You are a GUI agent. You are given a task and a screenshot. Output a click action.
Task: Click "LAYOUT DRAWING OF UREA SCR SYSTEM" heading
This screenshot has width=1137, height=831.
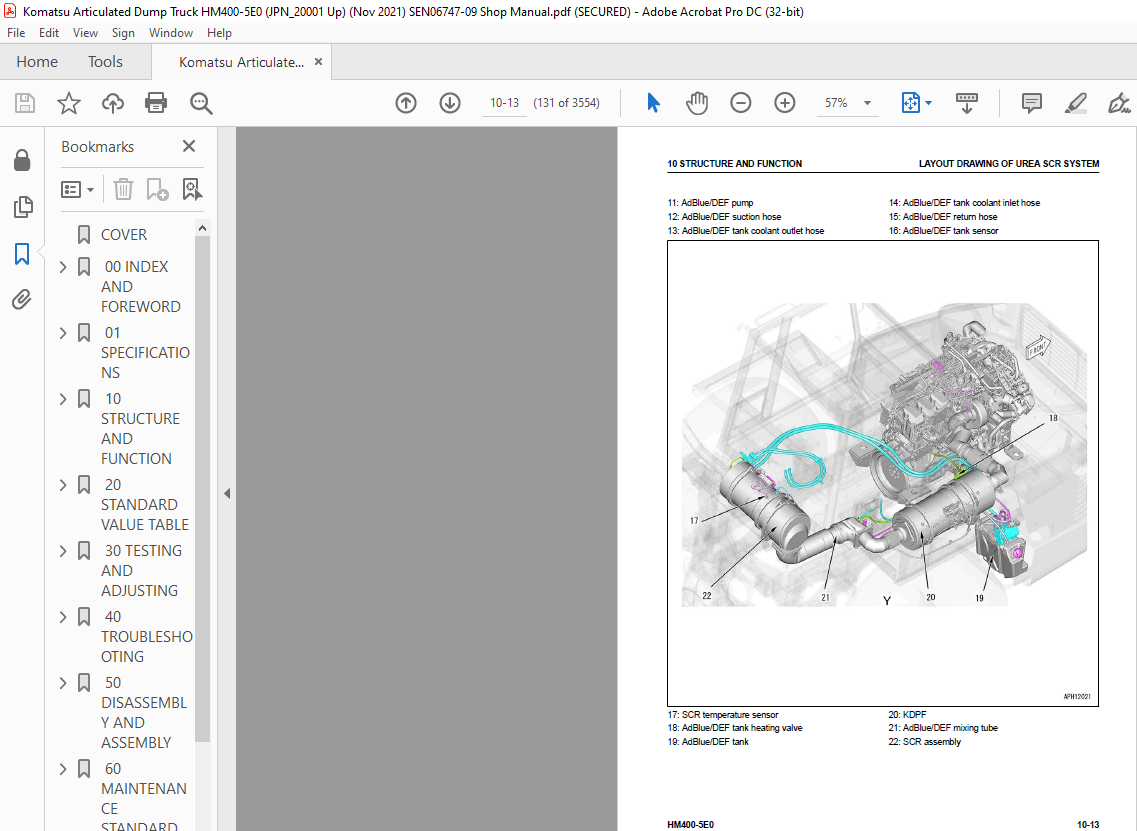point(1009,164)
